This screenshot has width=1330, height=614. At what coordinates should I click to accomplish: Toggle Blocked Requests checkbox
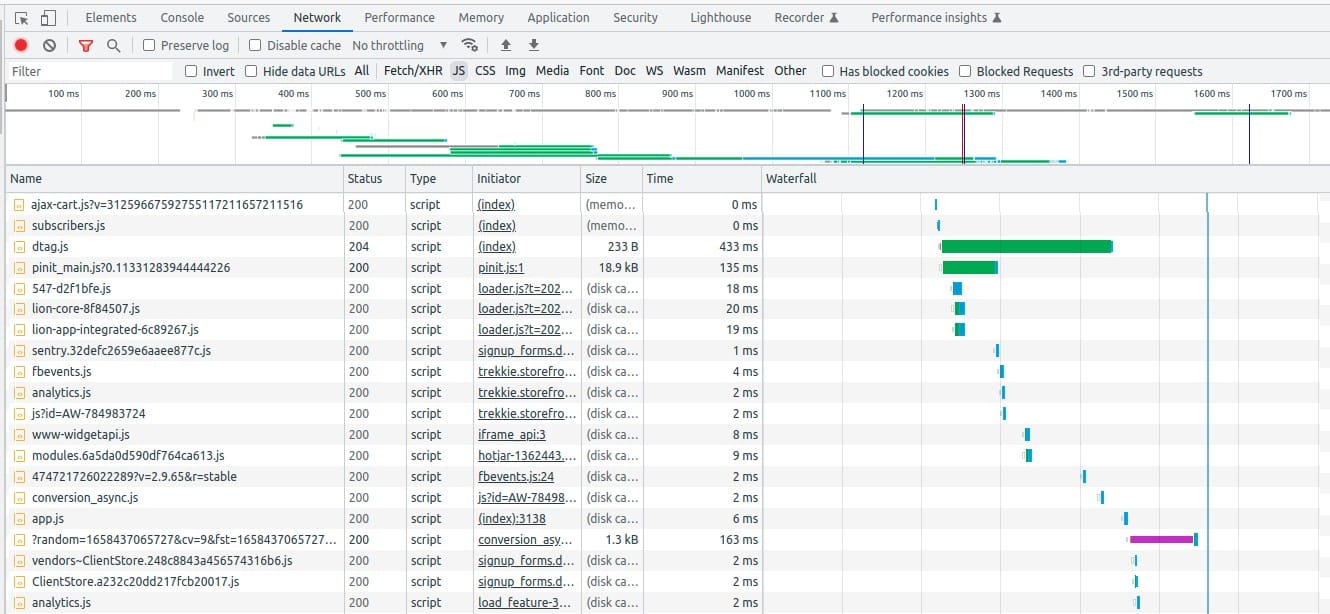pos(965,71)
